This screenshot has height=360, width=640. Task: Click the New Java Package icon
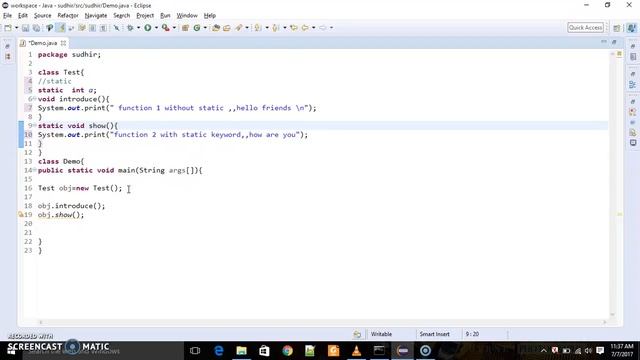[x=185, y=28]
